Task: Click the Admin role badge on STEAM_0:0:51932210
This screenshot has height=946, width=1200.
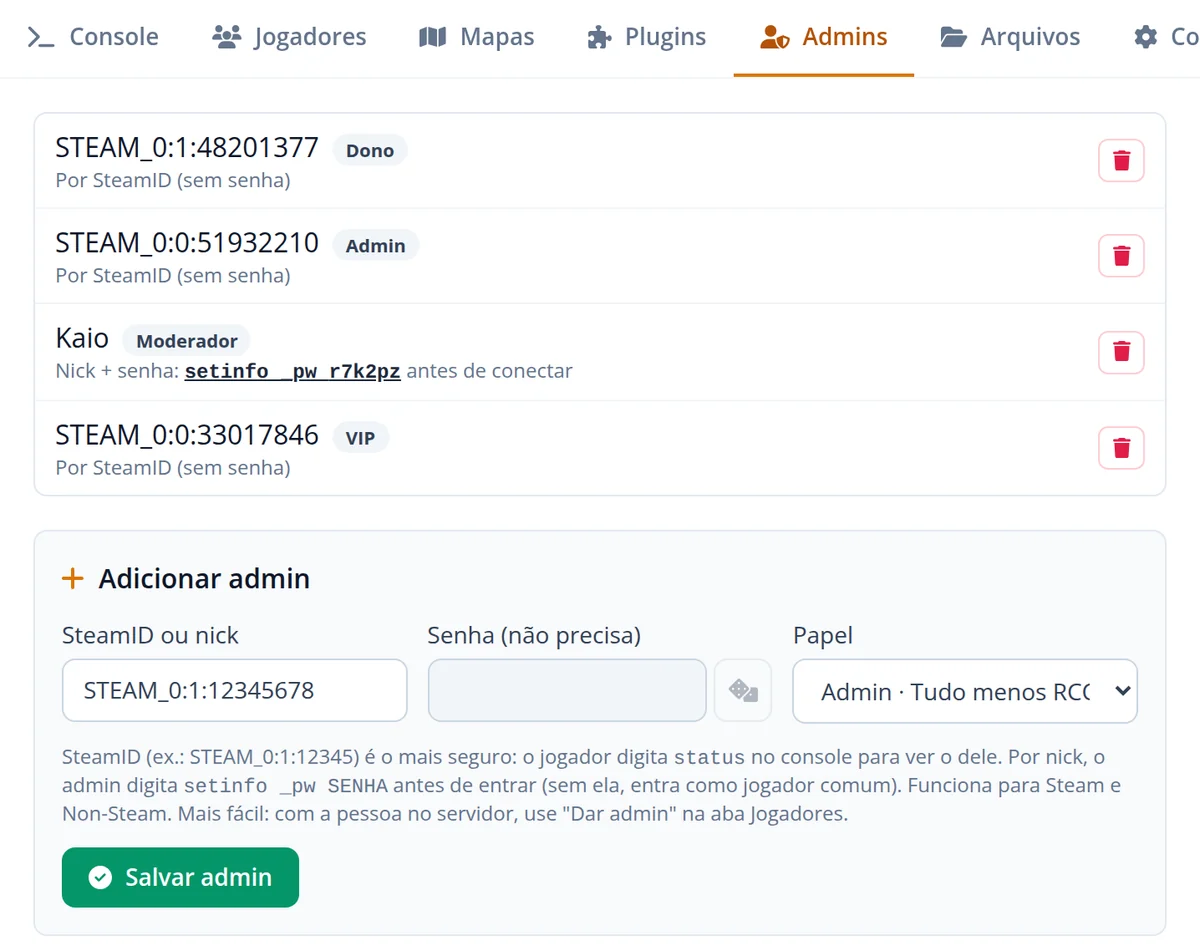Action: click(x=376, y=246)
